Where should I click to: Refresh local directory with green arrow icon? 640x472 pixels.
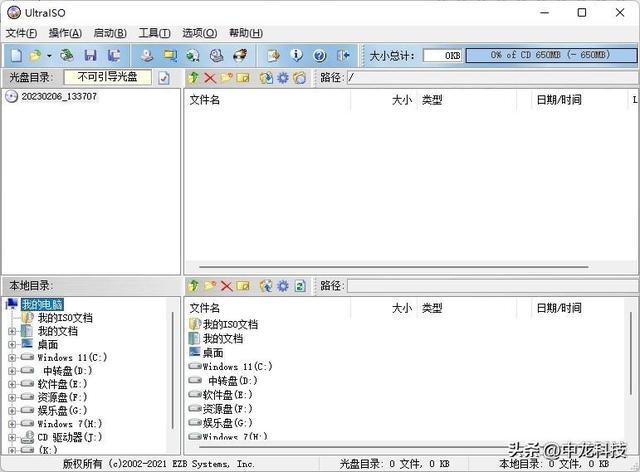(300, 286)
